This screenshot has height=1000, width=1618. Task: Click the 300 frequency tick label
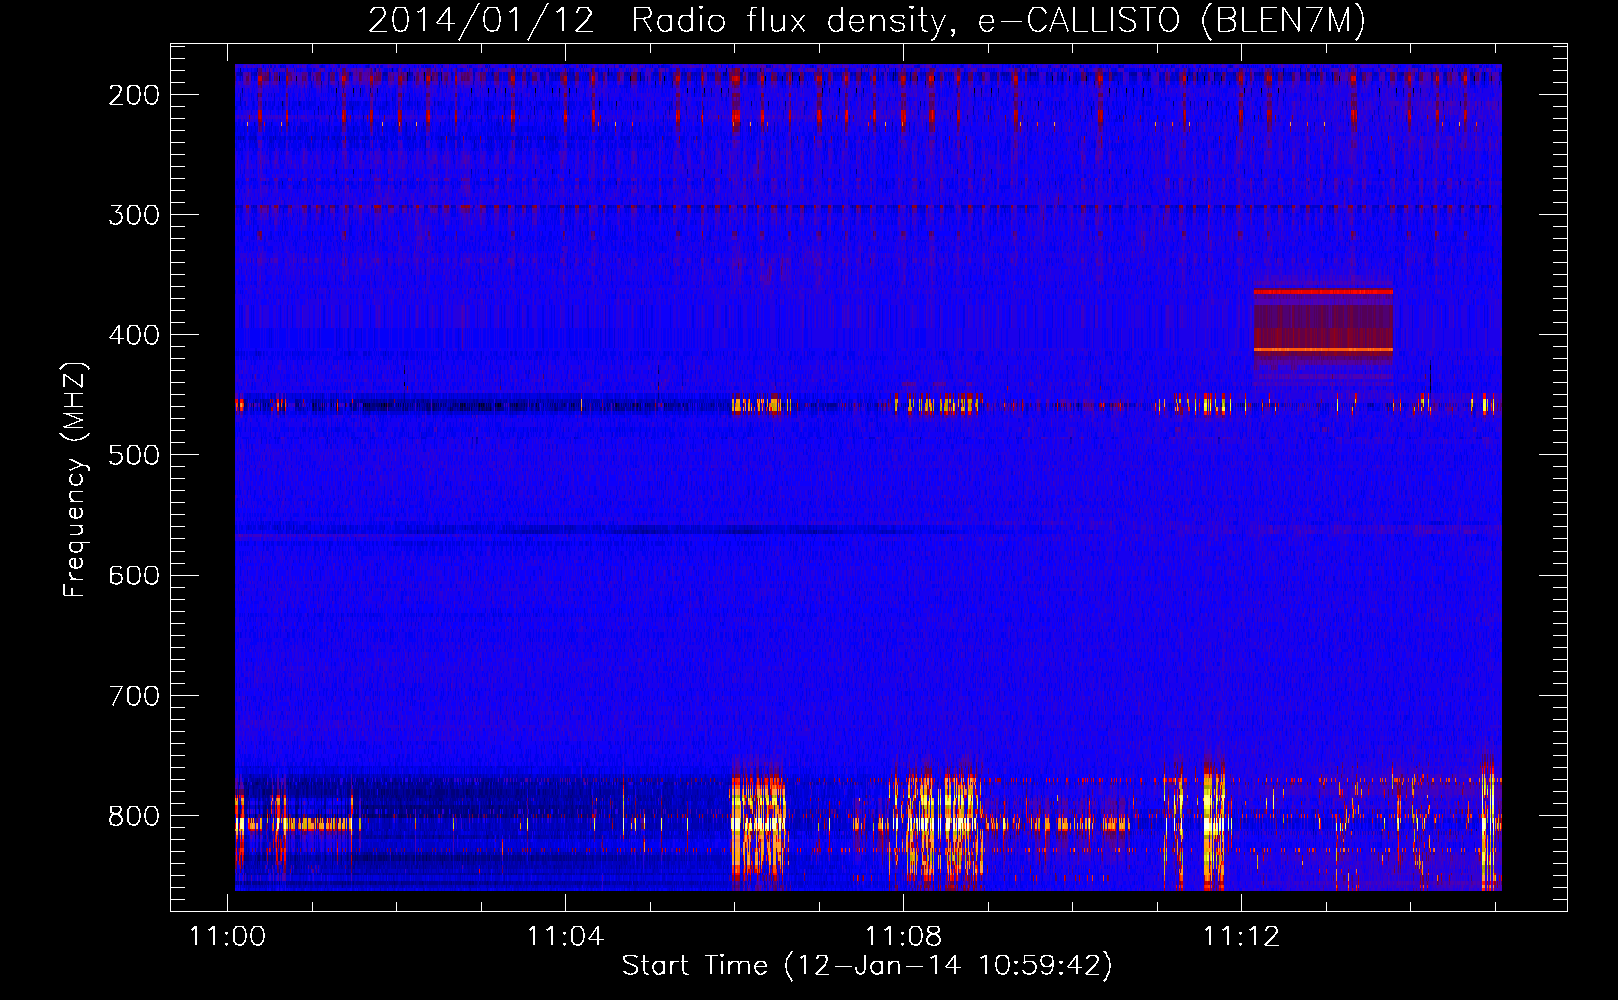point(134,215)
